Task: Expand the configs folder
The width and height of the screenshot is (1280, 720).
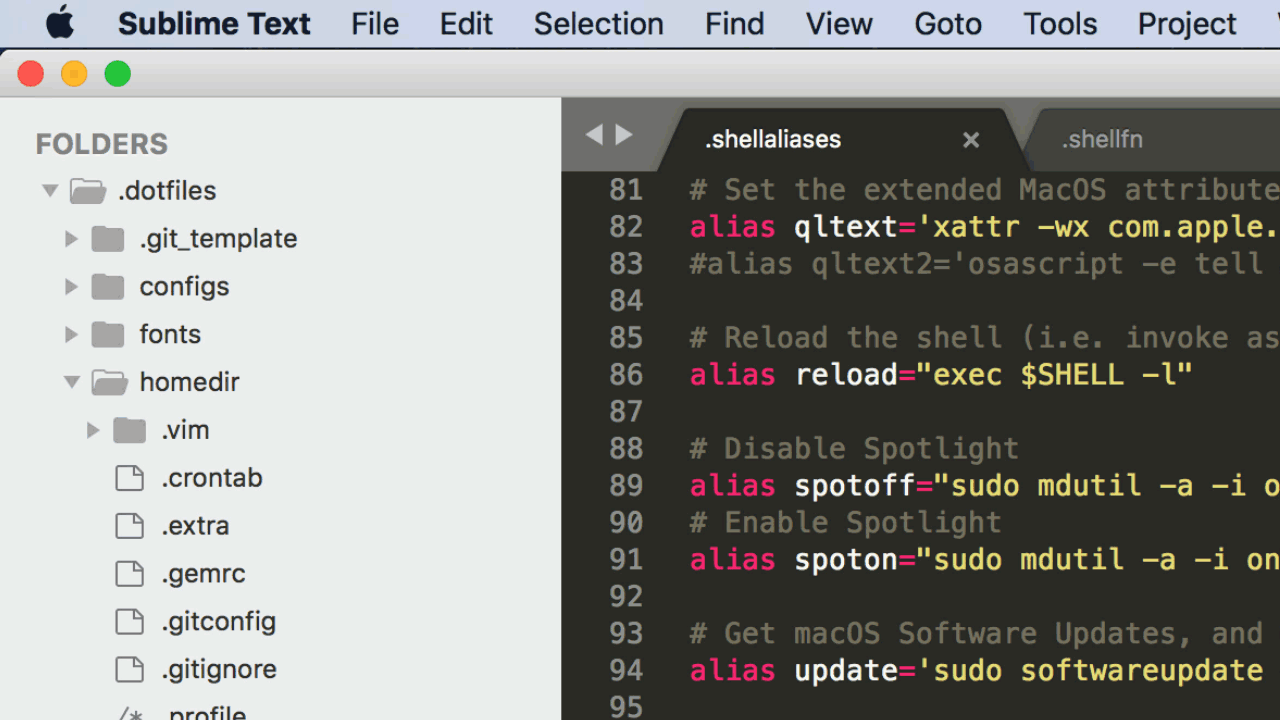Action: tap(71, 286)
